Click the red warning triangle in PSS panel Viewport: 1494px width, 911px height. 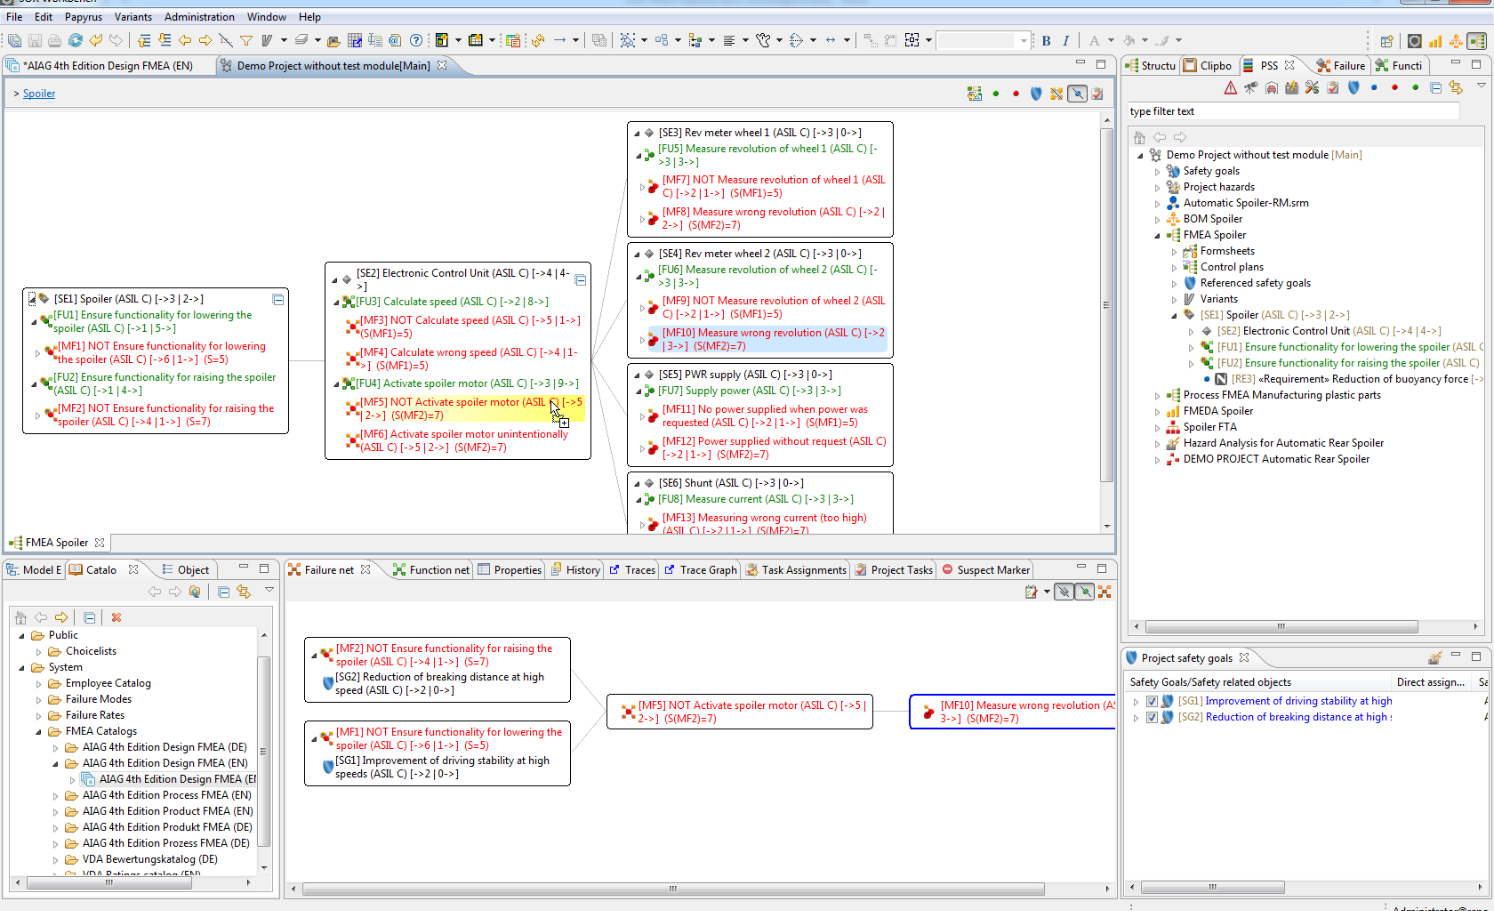[1230, 88]
